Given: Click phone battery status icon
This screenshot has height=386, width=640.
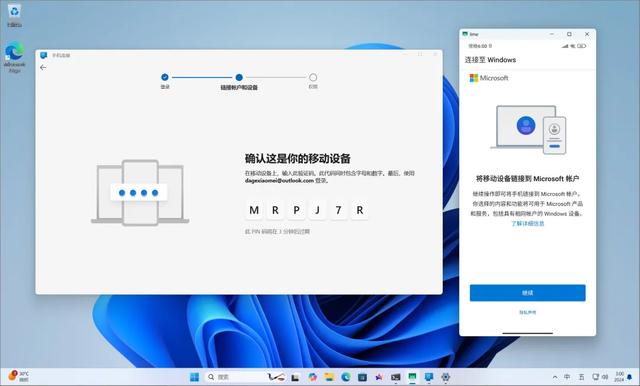Looking at the screenshot, I should tap(582, 46).
